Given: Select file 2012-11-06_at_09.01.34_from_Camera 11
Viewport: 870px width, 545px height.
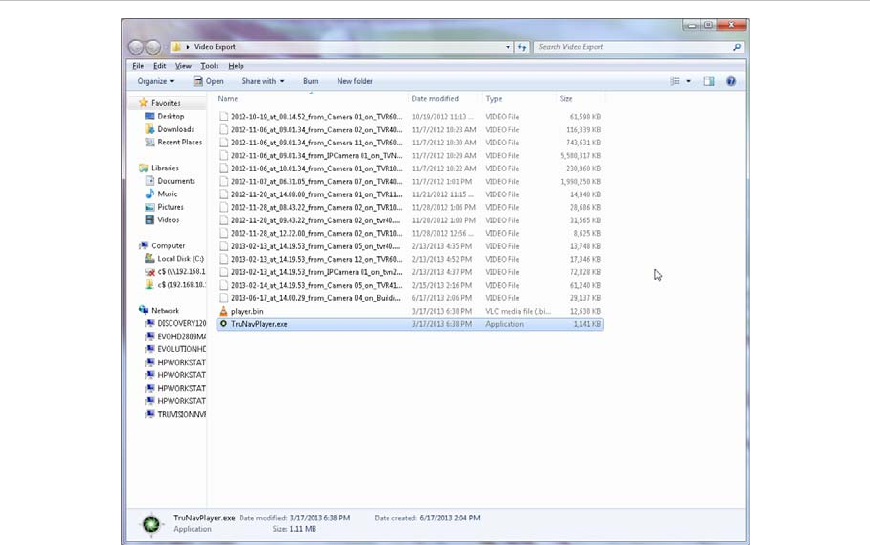Looking at the screenshot, I should pos(316,143).
